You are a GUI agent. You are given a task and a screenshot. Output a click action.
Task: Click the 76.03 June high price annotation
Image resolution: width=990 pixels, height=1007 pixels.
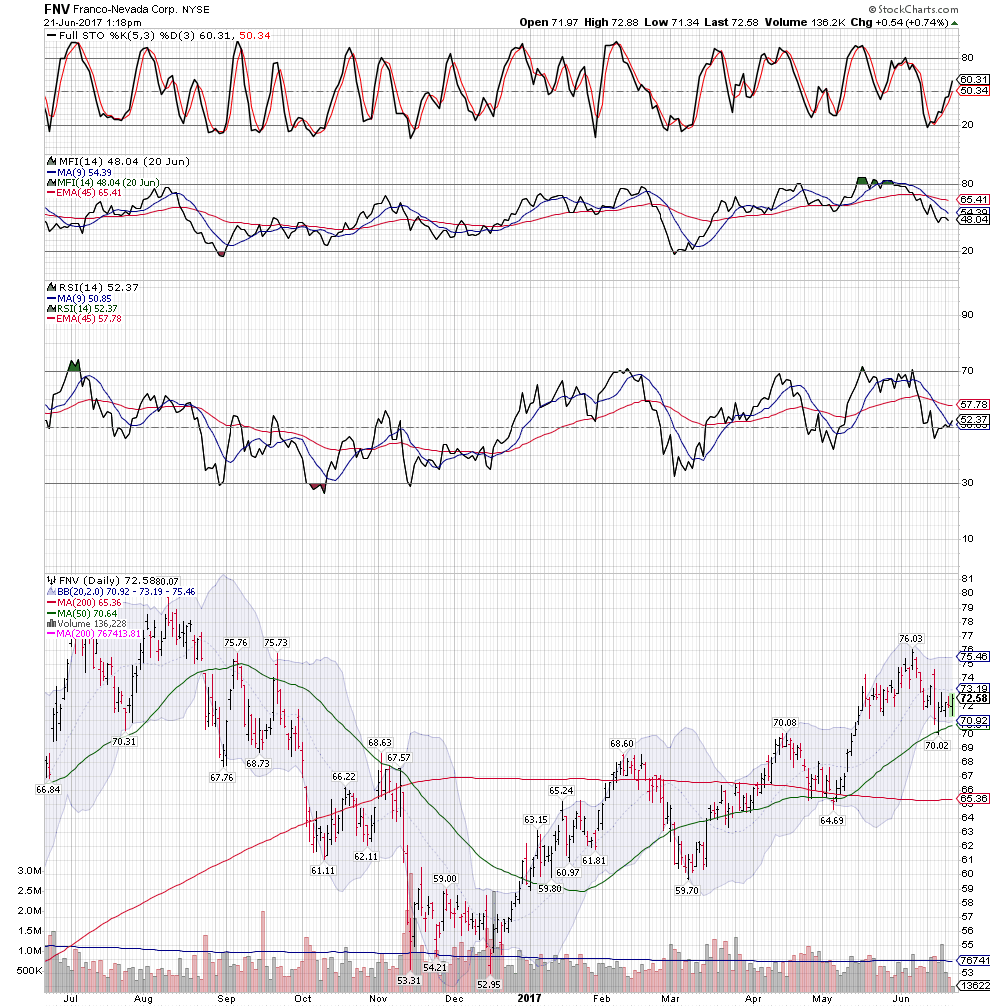pos(911,638)
